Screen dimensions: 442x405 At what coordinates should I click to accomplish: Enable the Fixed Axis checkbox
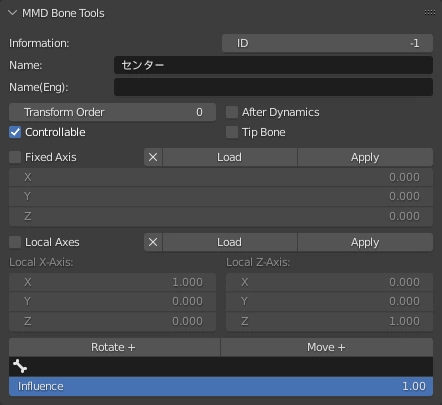pos(15,157)
